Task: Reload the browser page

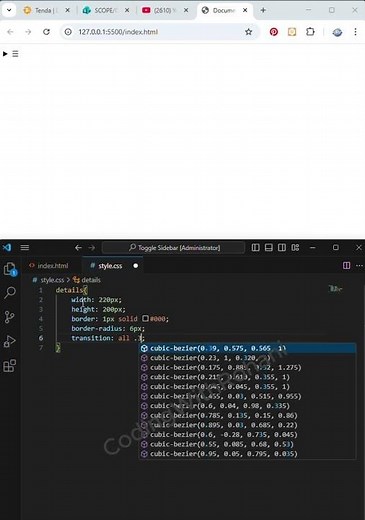Action: coord(46,32)
